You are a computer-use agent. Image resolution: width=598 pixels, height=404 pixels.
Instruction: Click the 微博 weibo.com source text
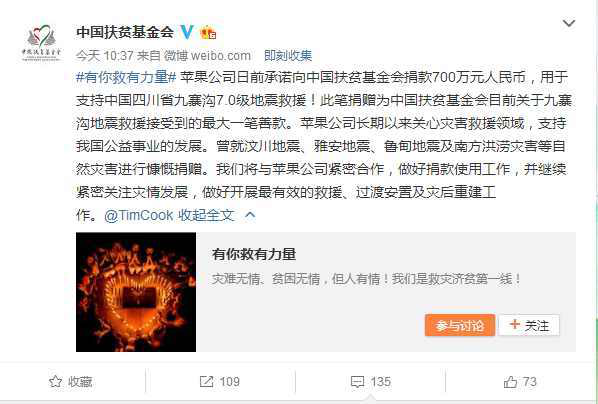208,56
